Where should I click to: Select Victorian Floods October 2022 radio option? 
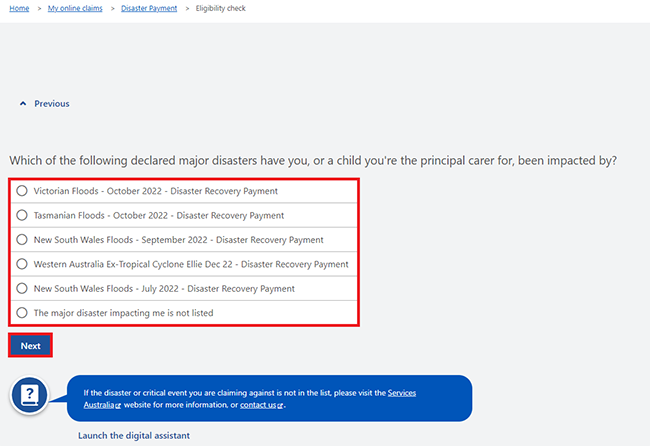(x=22, y=191)
